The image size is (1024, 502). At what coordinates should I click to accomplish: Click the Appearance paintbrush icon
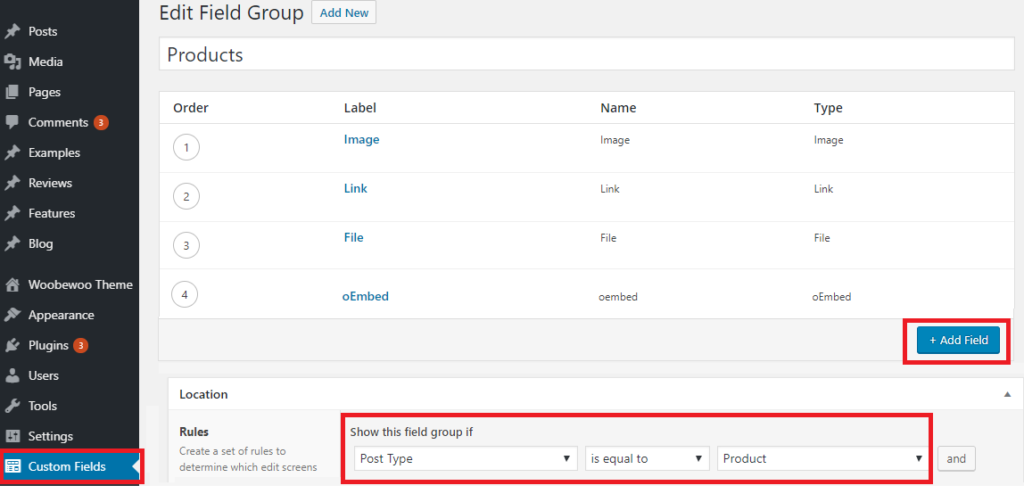pos(12,315)
